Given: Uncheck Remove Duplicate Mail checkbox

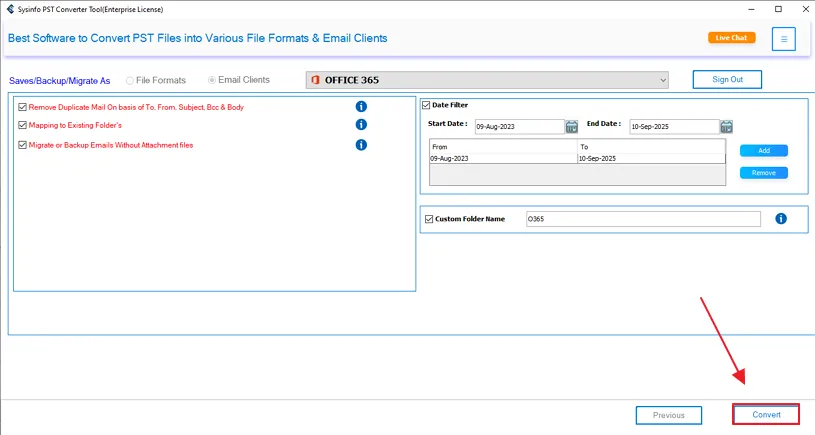Looking at the screenshot, I should click(22, 107).
